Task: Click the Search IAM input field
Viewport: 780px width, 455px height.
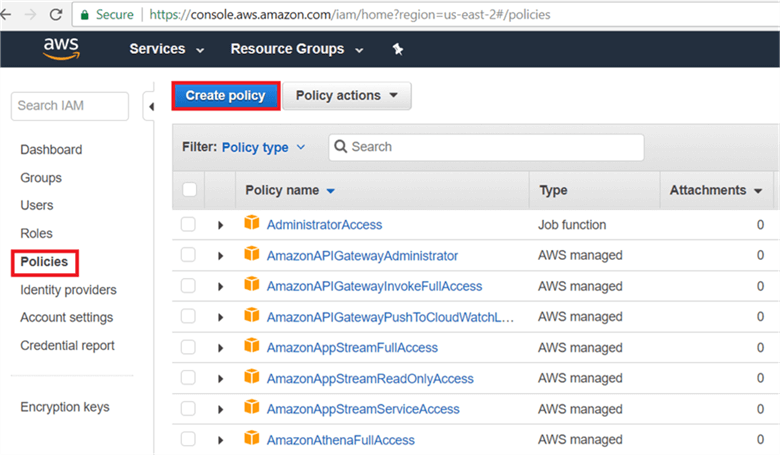Action: click(70, 106)
